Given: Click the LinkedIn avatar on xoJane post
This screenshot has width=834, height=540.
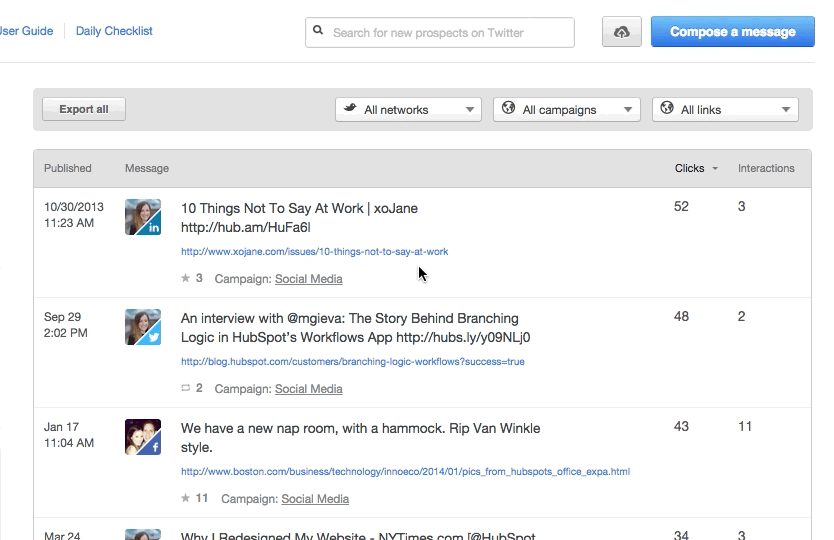Looking at the screenshot, I should point(142,217).
